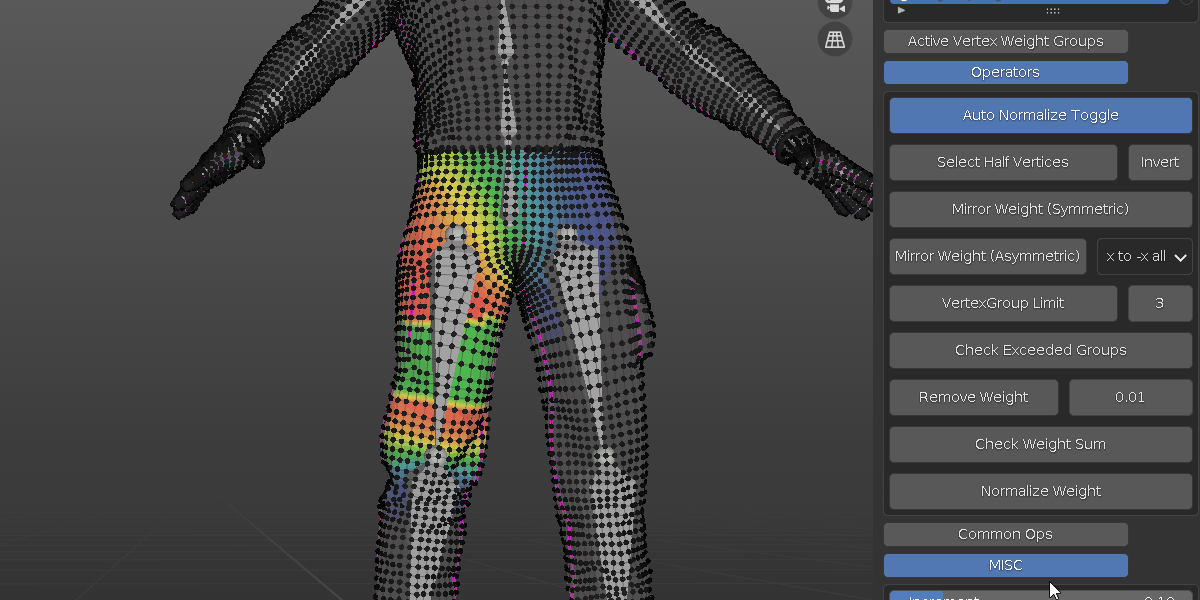Apply VertexGroup Limit
Image resolution: width=1200 pixels, height=600 pixels.
[1003, 303]
